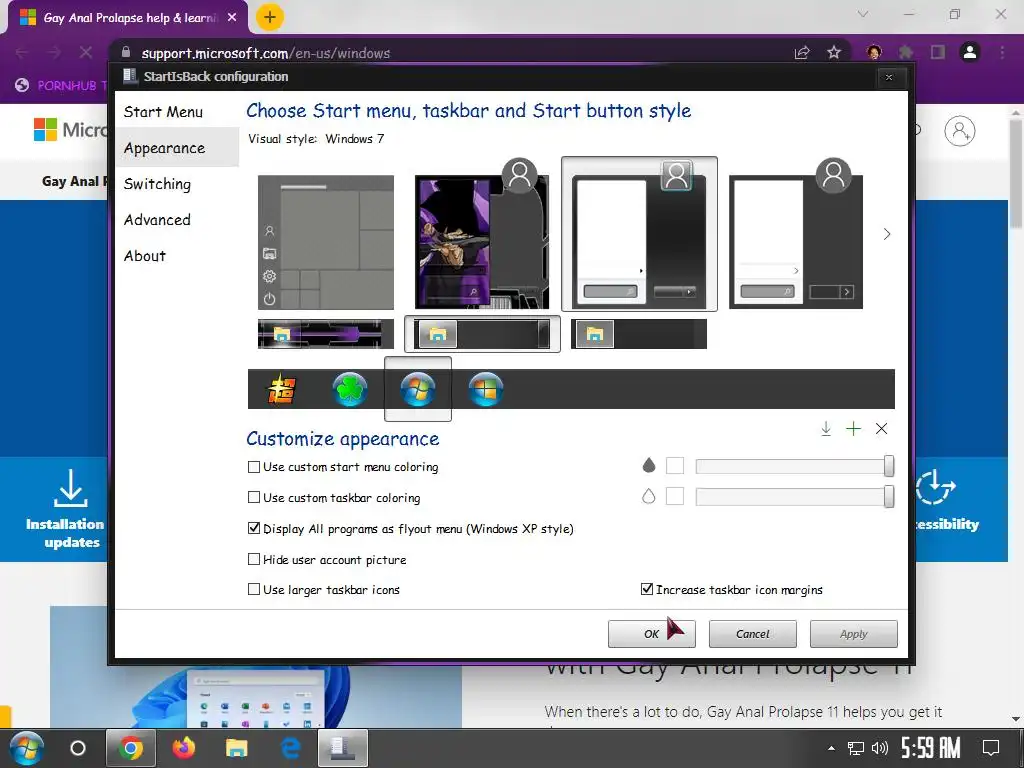Choose the Windows 7 orb start button

click(418, 389)
